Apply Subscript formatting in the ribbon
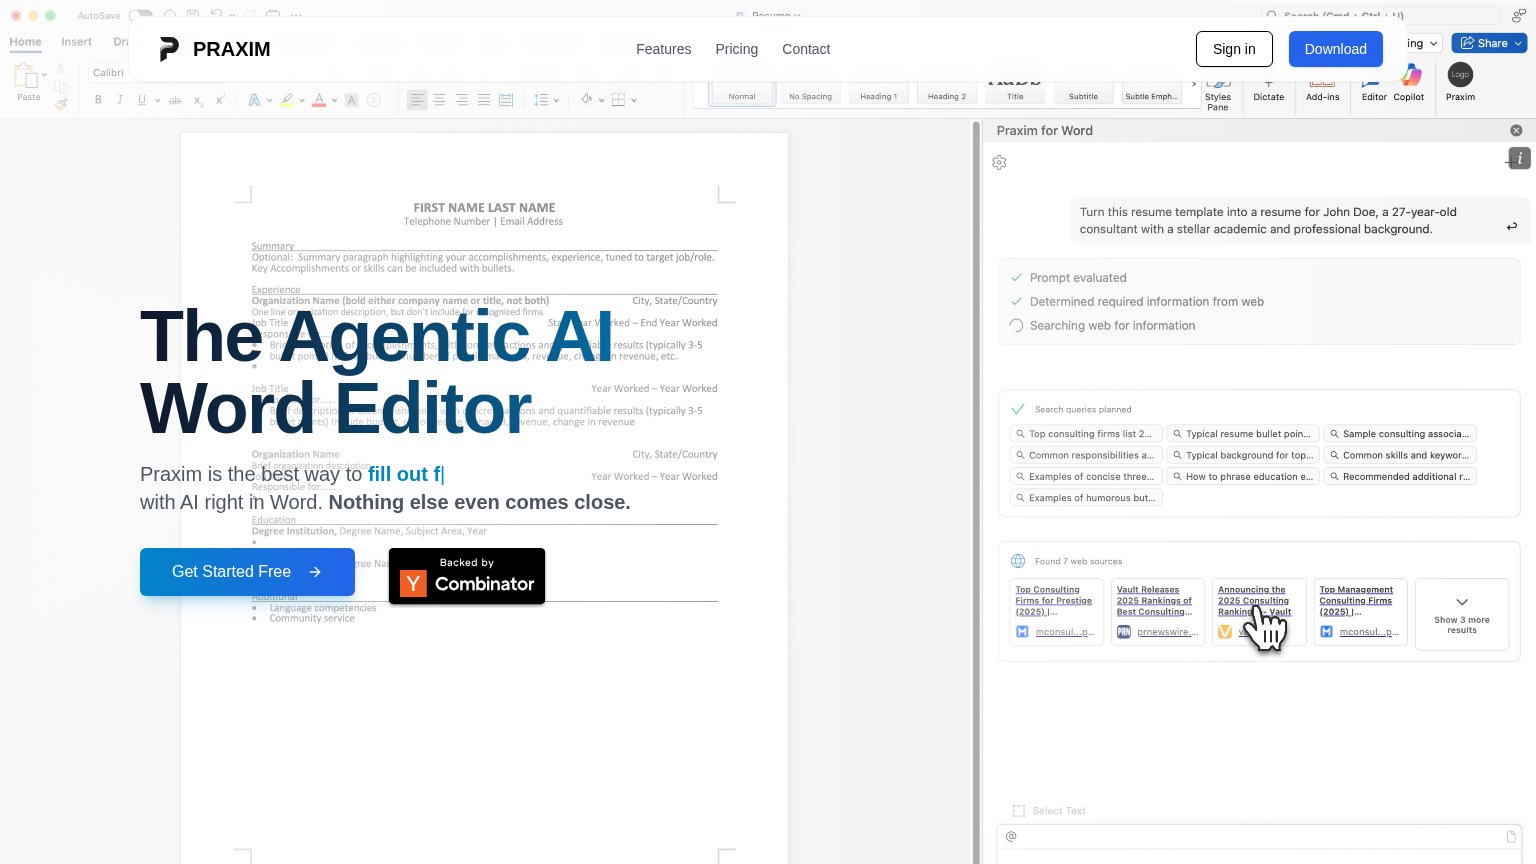 coord(198,100)
